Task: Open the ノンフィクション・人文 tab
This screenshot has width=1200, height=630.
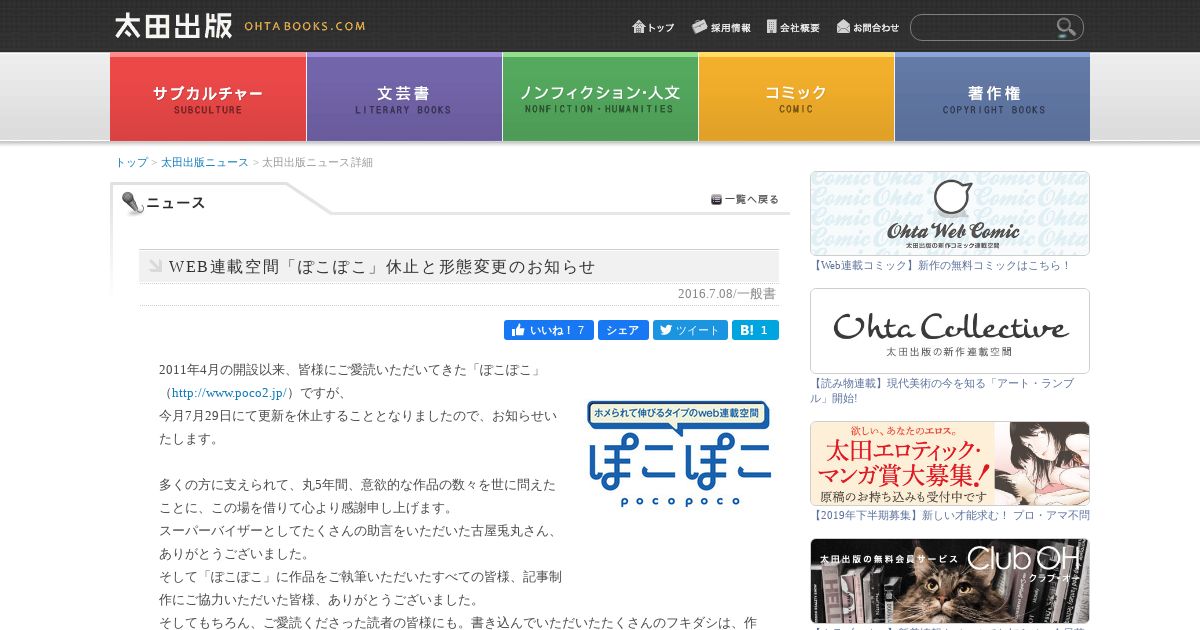Action: [600, 97]
